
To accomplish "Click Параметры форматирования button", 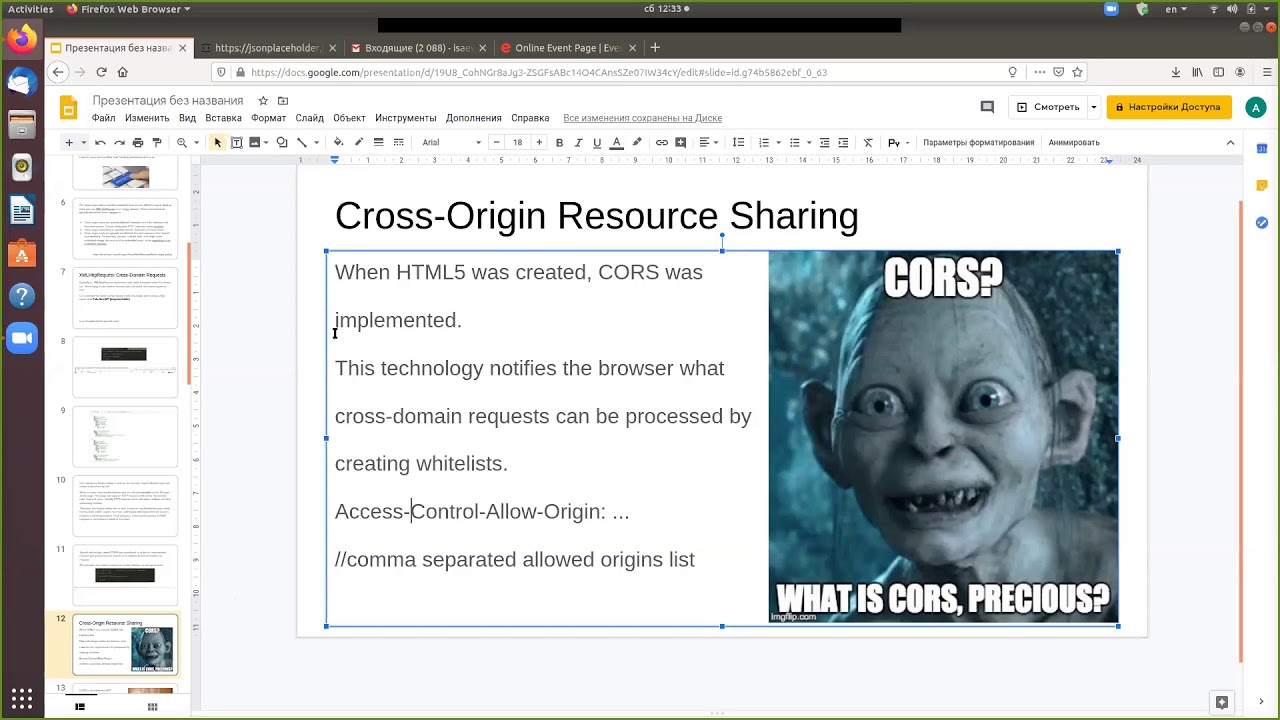I will 978,142.
